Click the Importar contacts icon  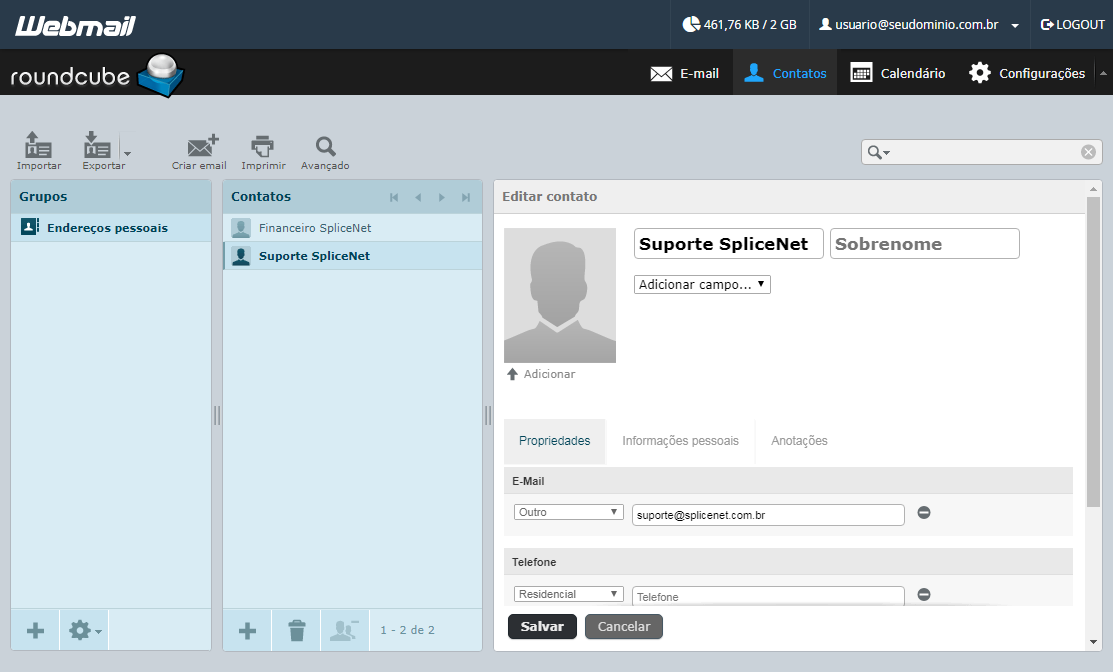tap(38, 145)
